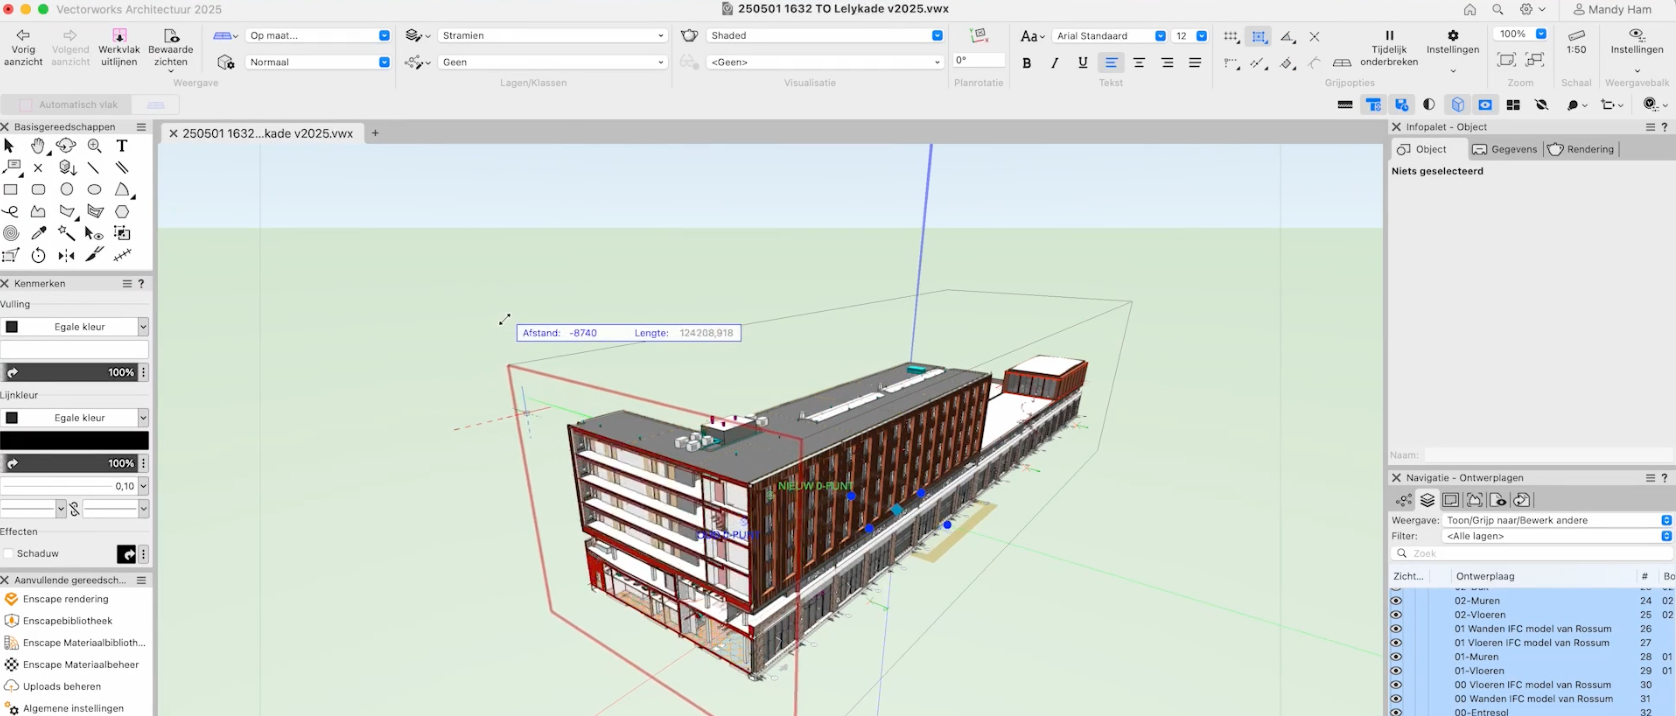Screen dimensions: 1676x716
Task: Select the Arc tool
Action: (x=122, y=189)
